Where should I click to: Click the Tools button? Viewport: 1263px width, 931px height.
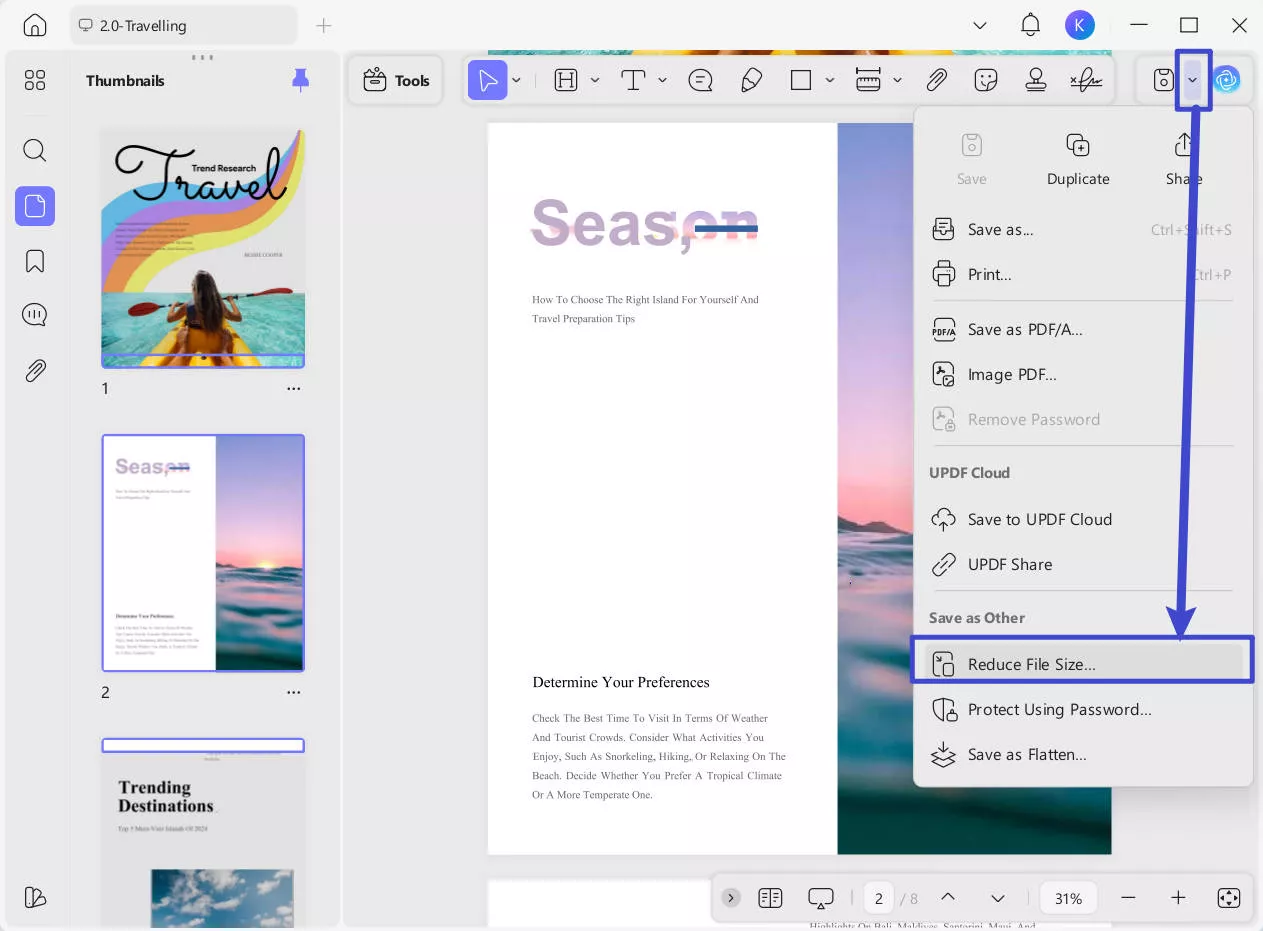coord(396,80)
